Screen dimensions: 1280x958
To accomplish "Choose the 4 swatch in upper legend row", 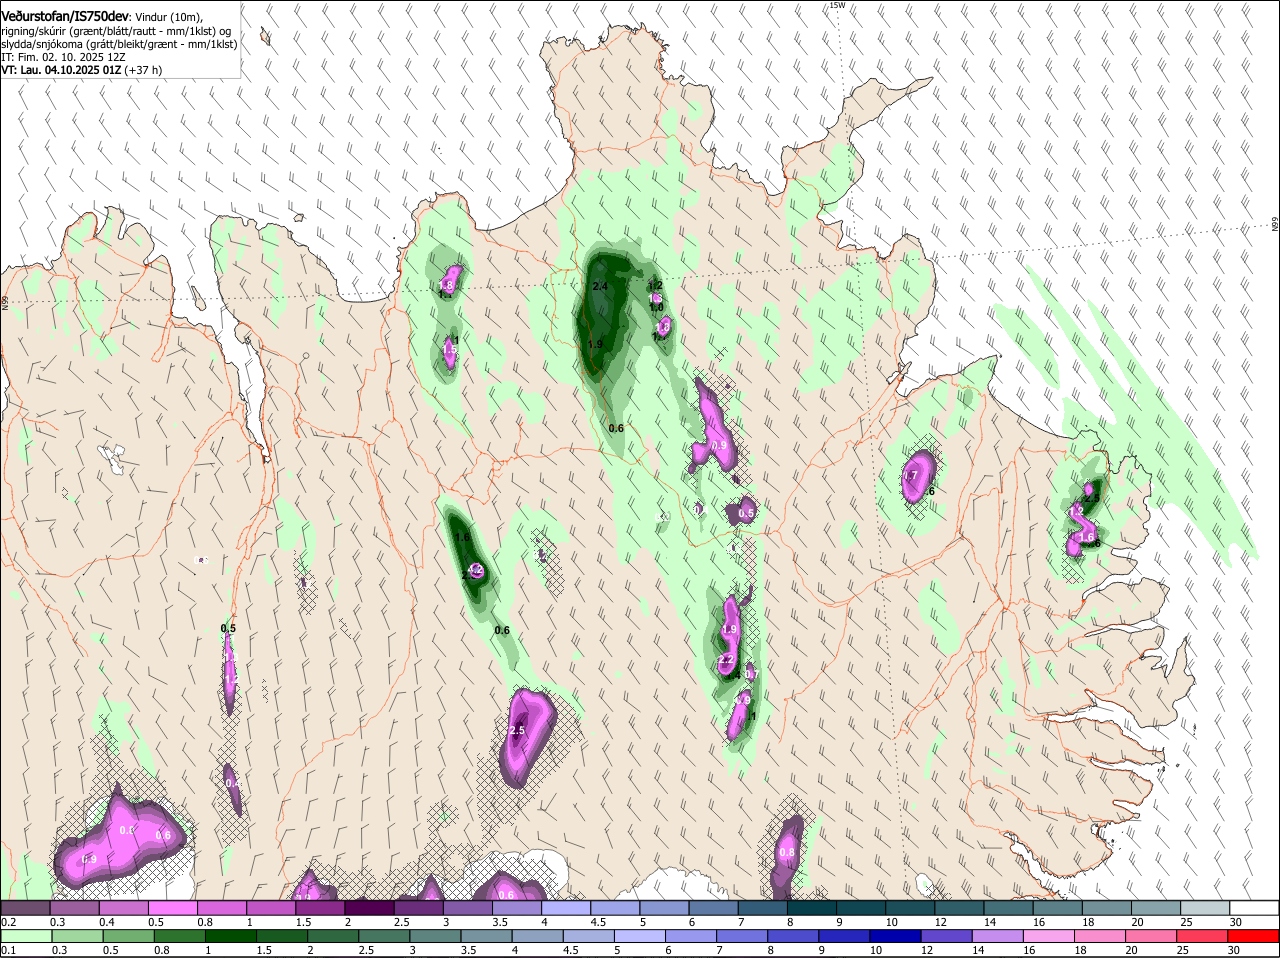I will pos(565,908).
